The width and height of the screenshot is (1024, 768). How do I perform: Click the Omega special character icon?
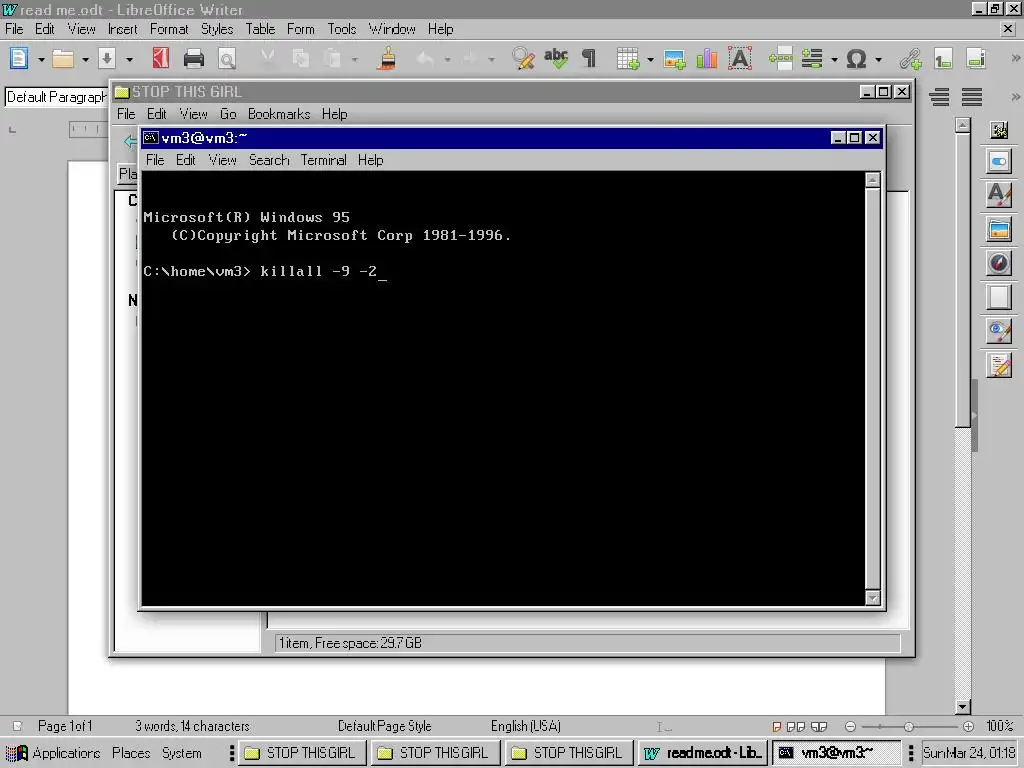click(x=856, y=59)
